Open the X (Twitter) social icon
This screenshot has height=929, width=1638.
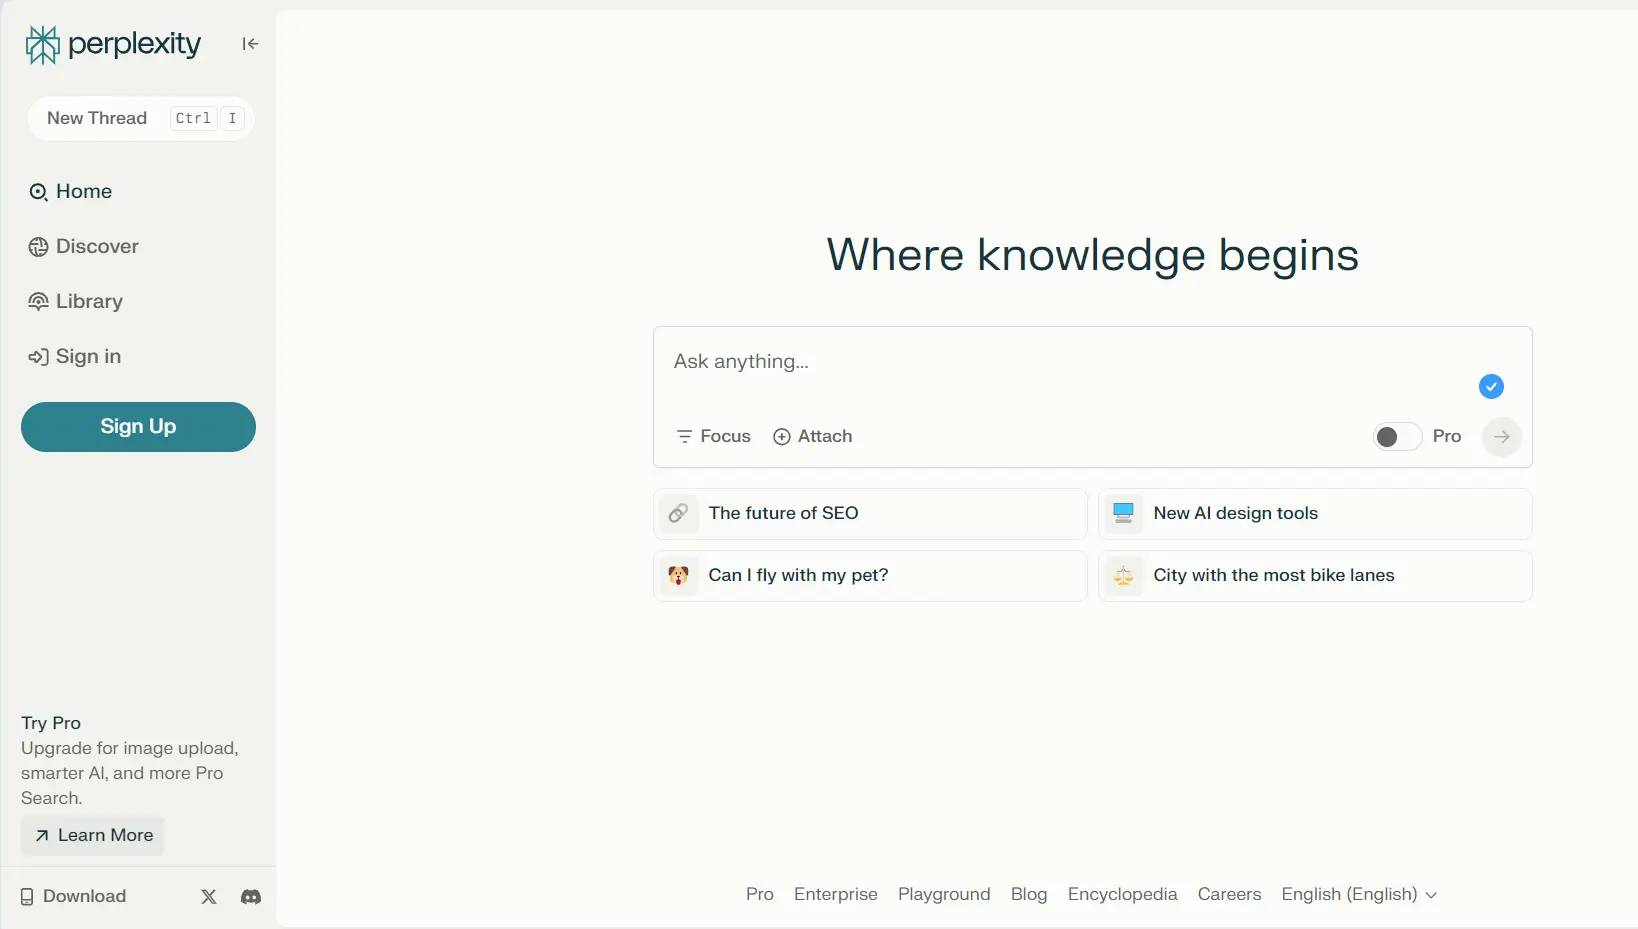[x=209, y=897]
